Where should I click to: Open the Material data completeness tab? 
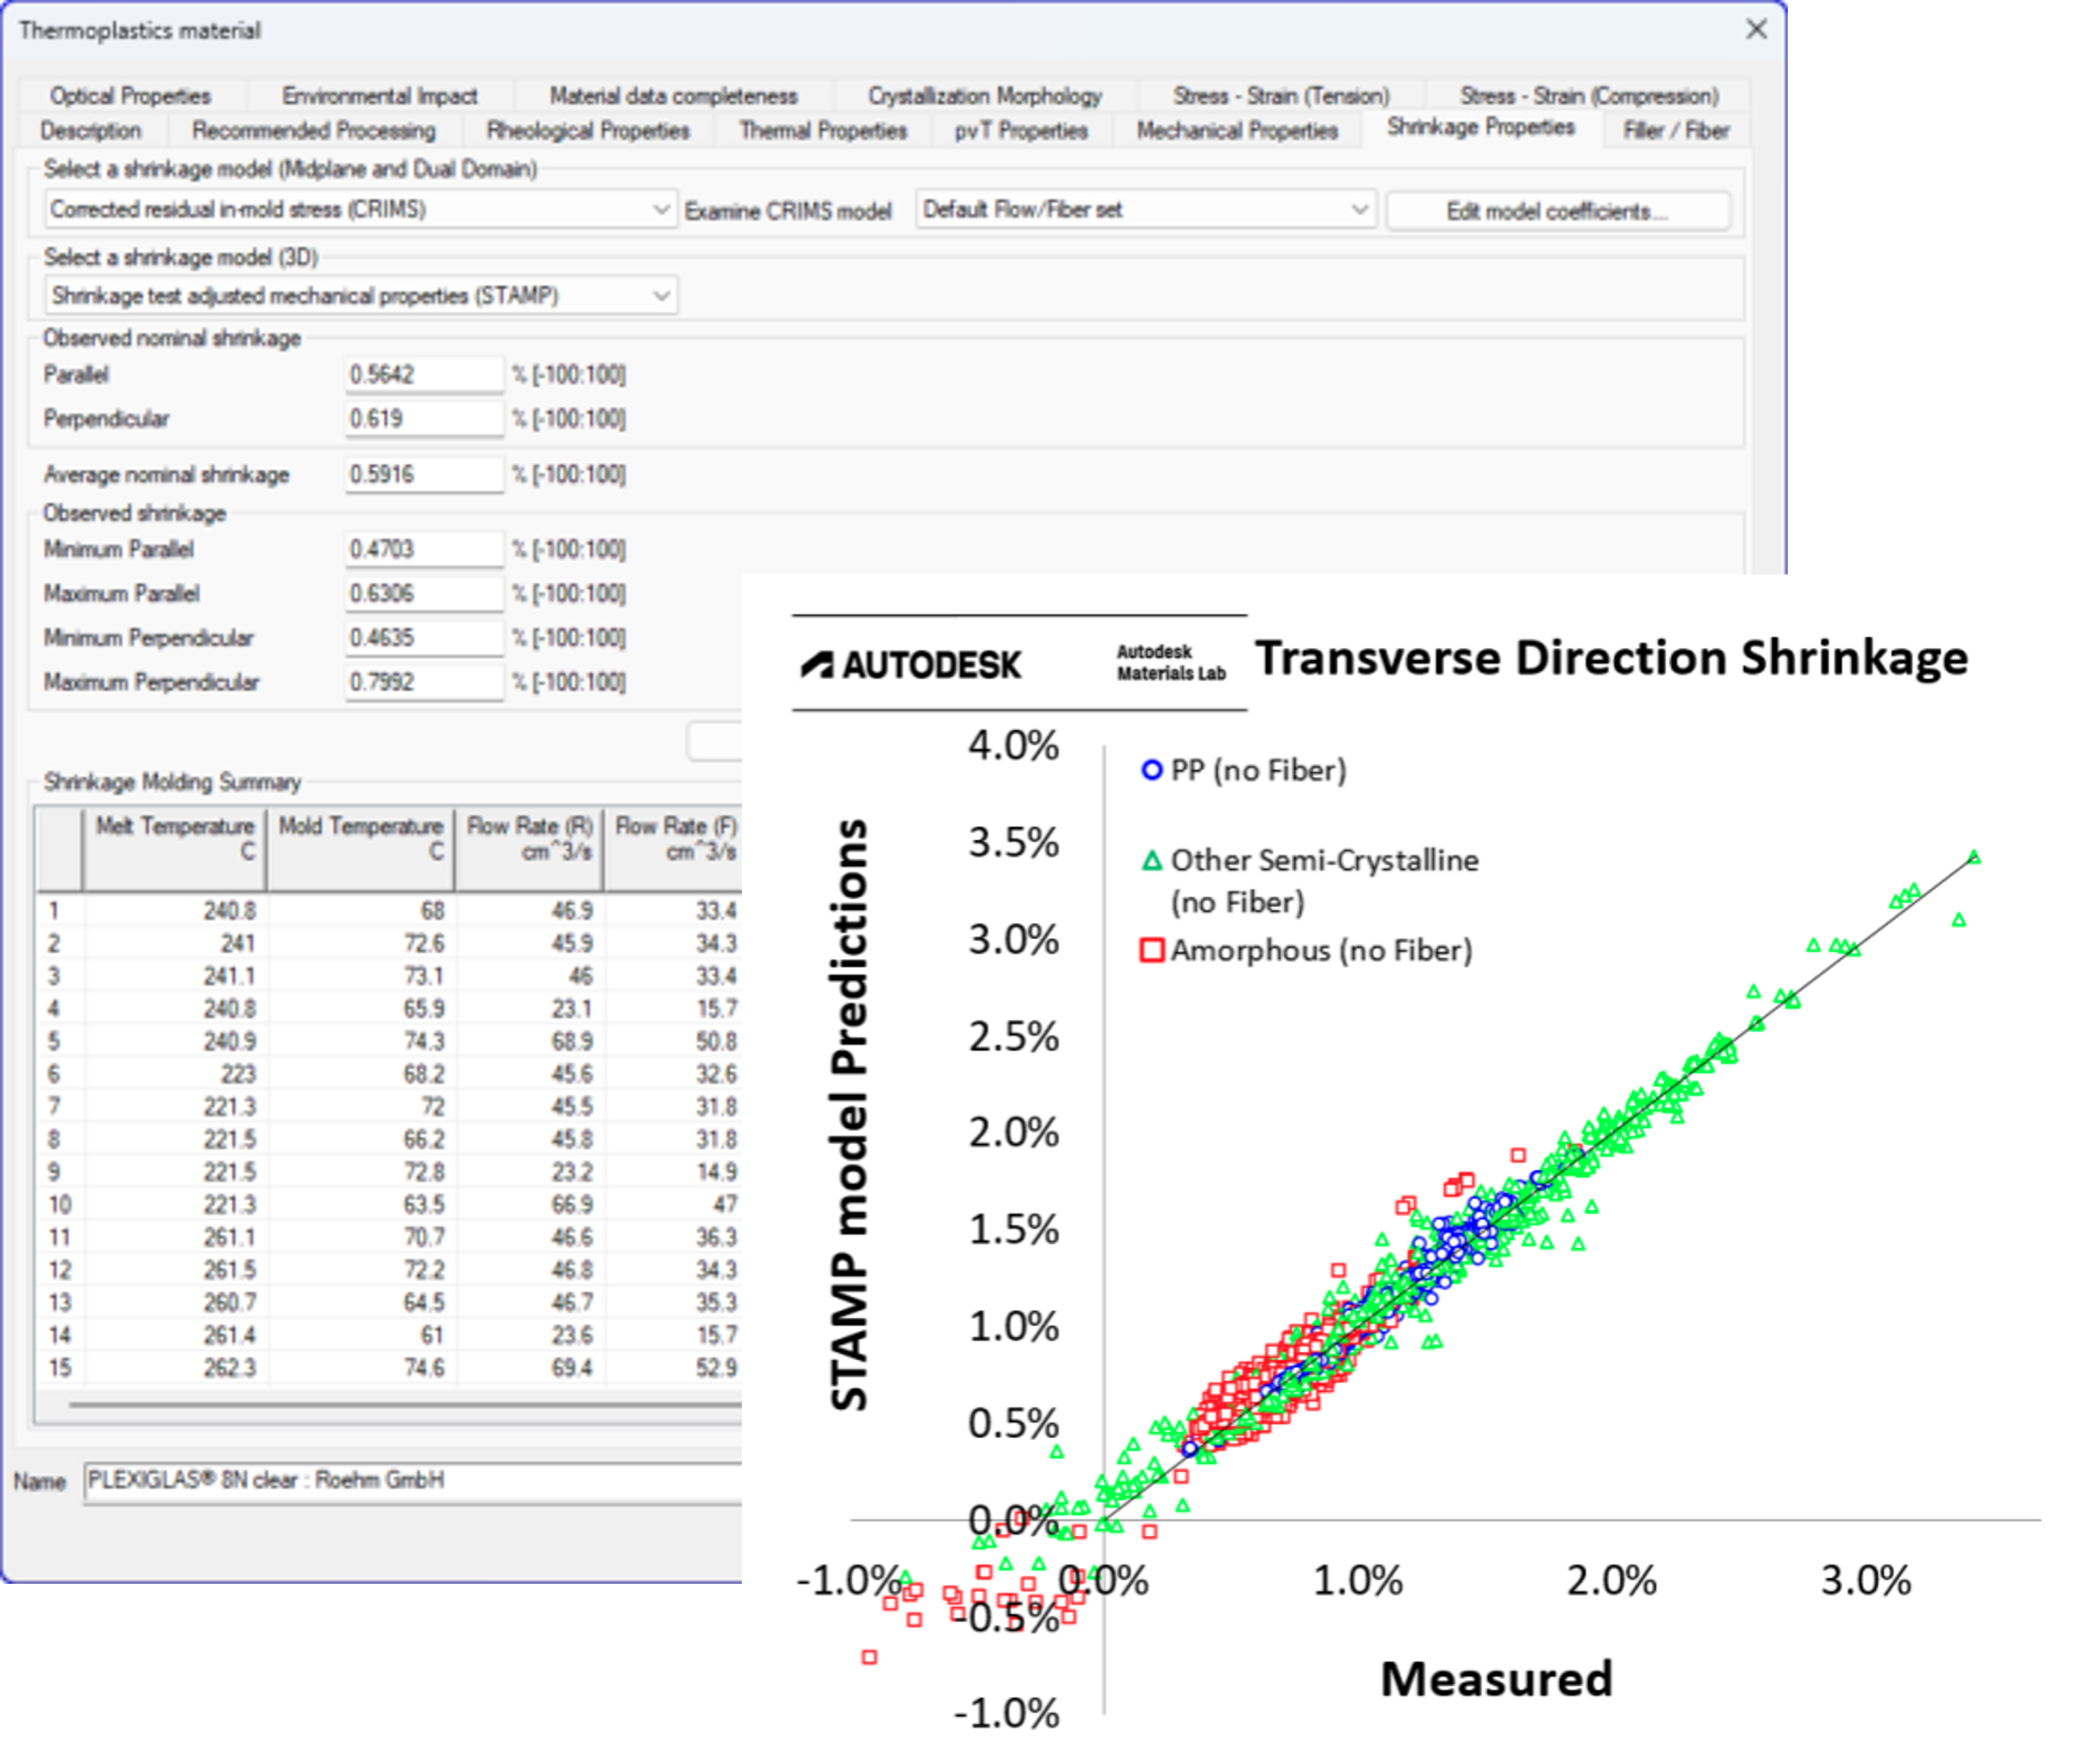[673, 96]
